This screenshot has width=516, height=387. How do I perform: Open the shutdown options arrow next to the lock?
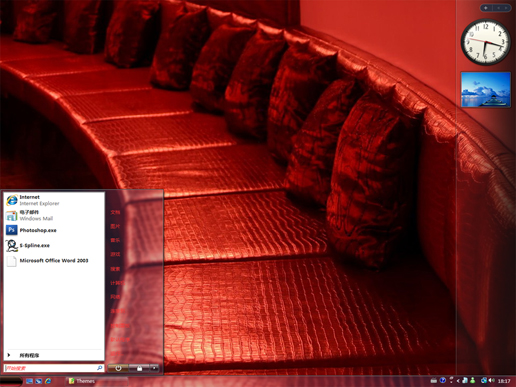[x=154, y=368]
